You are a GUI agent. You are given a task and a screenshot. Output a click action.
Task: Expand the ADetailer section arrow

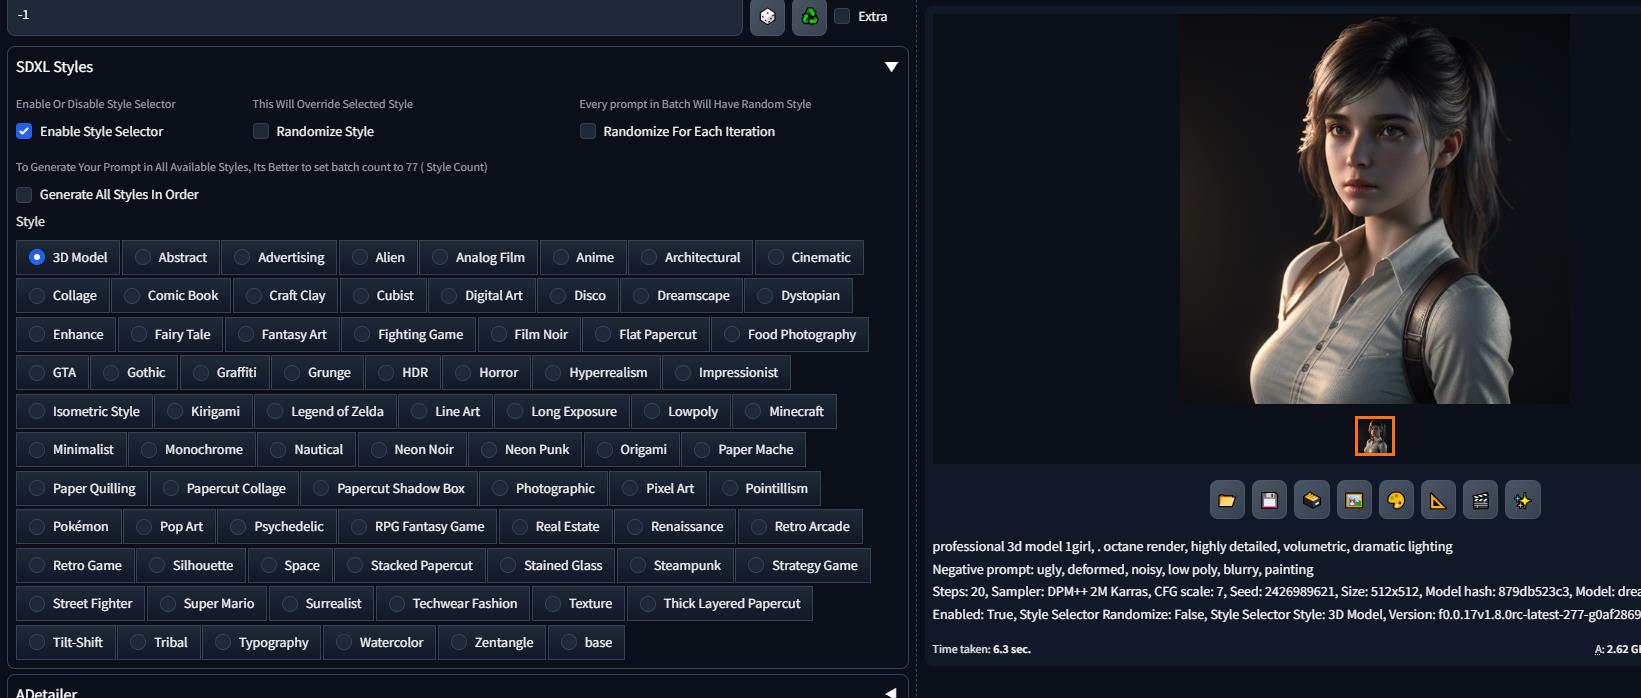tap(891, 692)
